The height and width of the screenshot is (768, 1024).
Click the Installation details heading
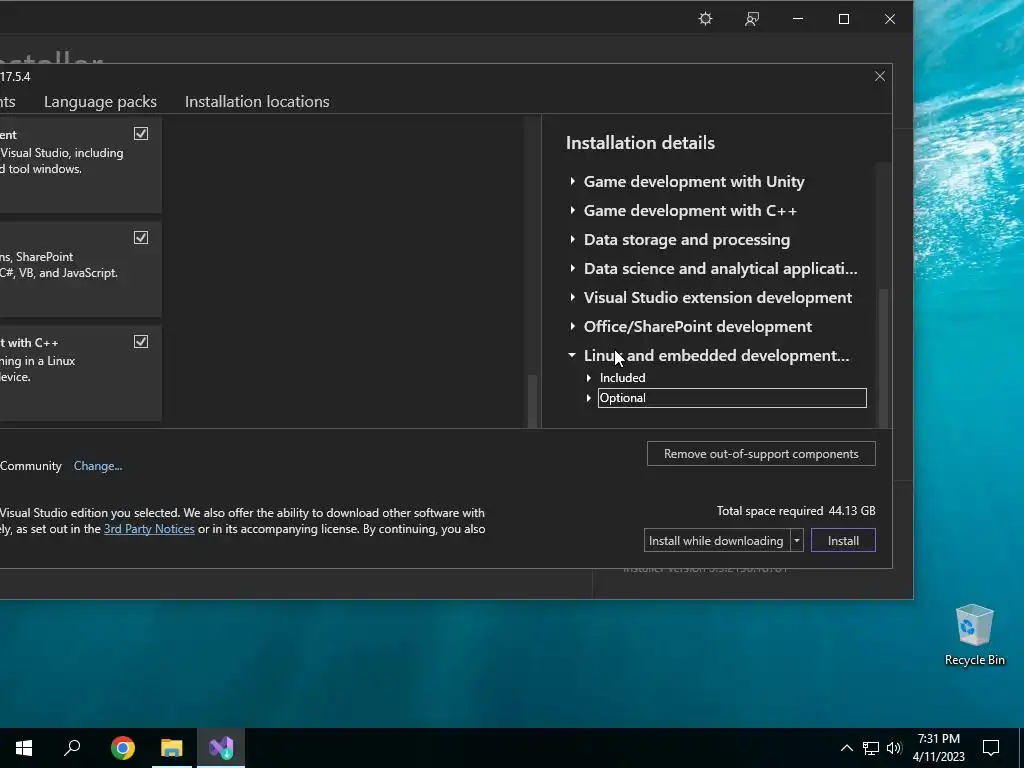pyautogui.click(x=640, y=142)
